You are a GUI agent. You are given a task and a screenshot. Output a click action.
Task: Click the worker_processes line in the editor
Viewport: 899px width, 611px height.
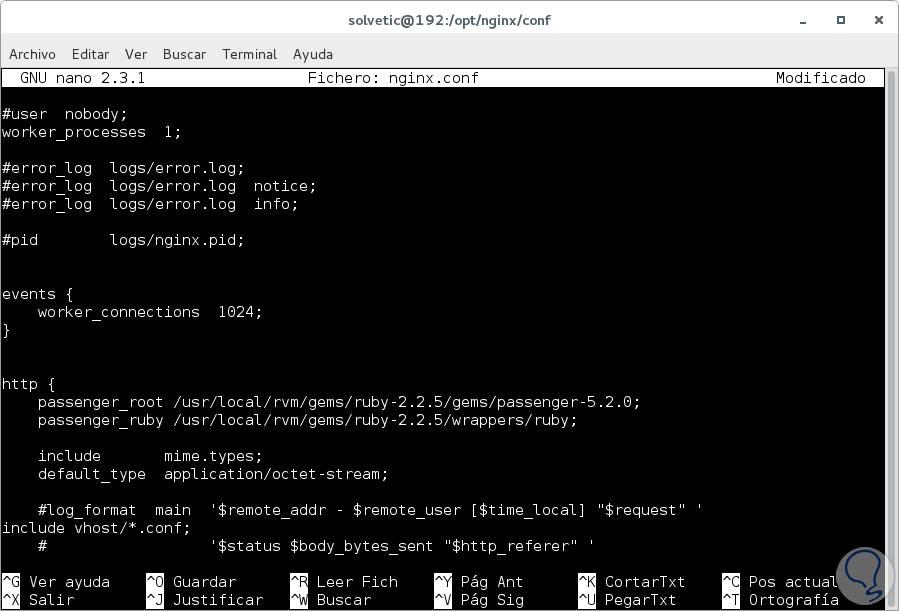tap(90, 132)
